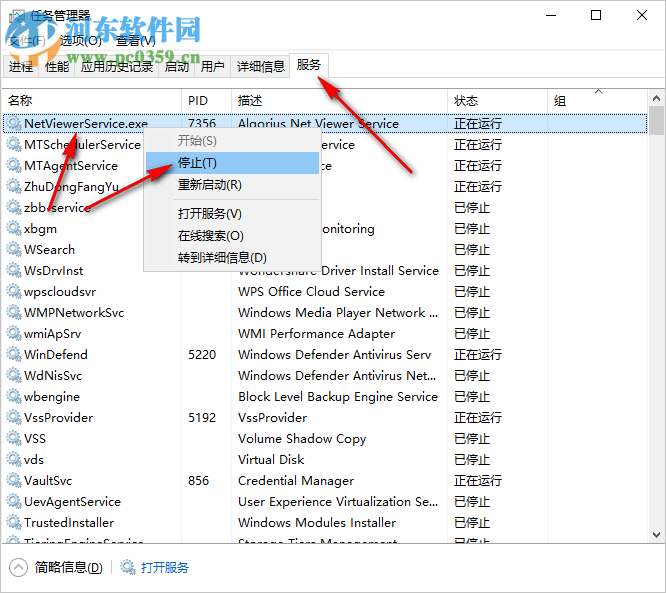This screenshot has height=593, width=666.
Task: Sort by the PID column header
Action: coord(206,101)
